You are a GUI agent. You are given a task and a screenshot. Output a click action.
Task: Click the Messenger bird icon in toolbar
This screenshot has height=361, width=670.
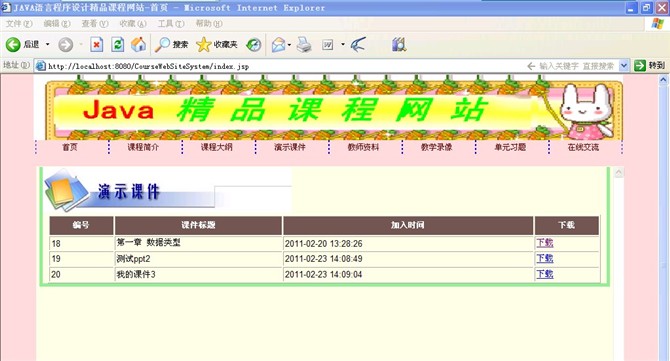pos(358,44)
